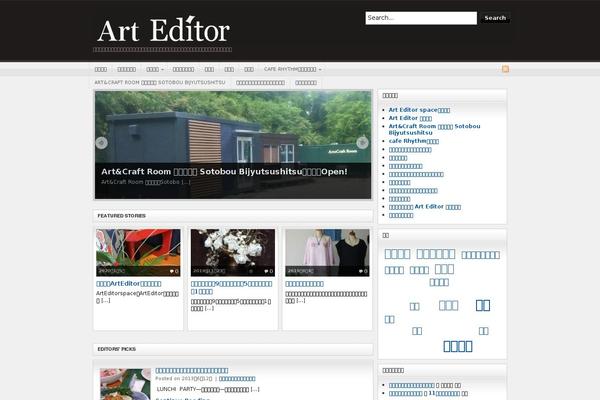Show previous slide with left arrow

coord(101,143)
